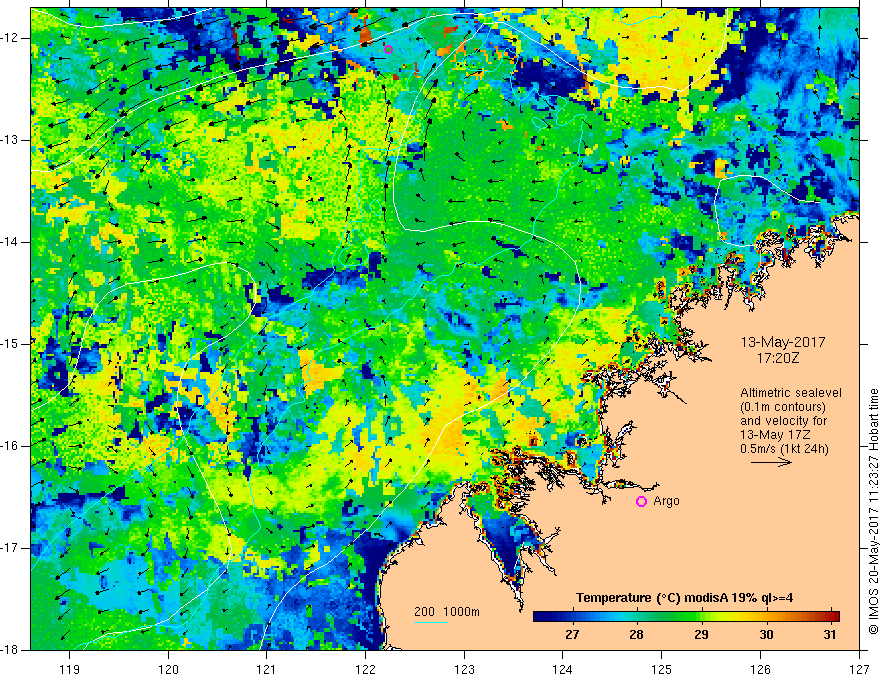The height and width of the screenshot is (680, 880).
Task: Click longitude axis label 126
Action: (x=760, y=669)
